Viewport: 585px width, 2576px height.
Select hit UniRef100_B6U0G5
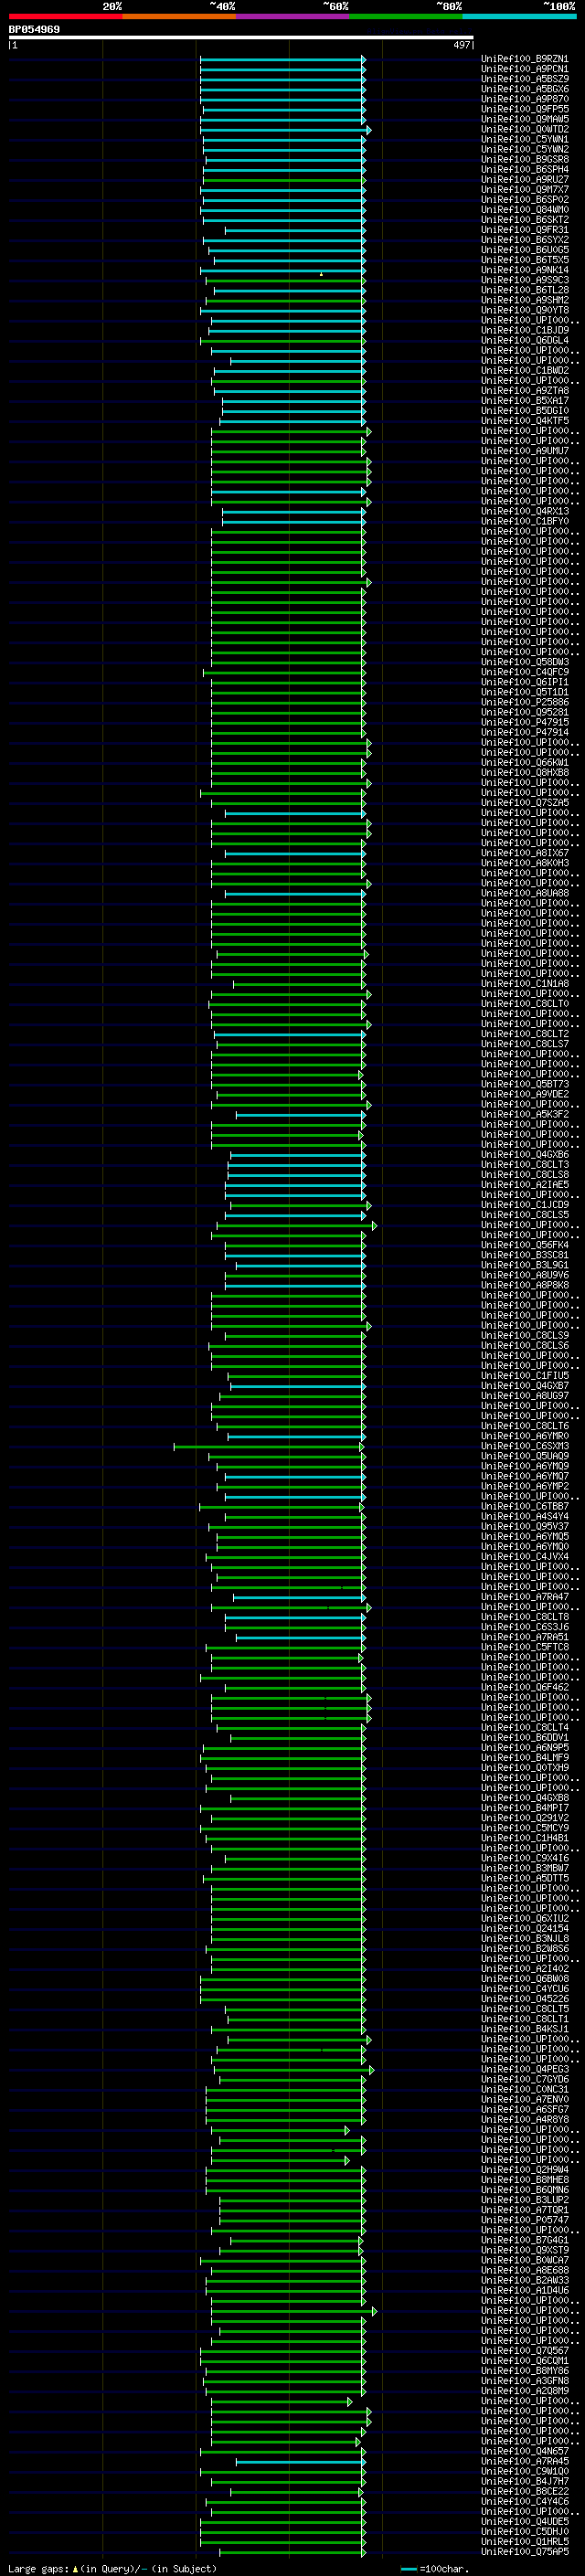(x=524, y=250)
